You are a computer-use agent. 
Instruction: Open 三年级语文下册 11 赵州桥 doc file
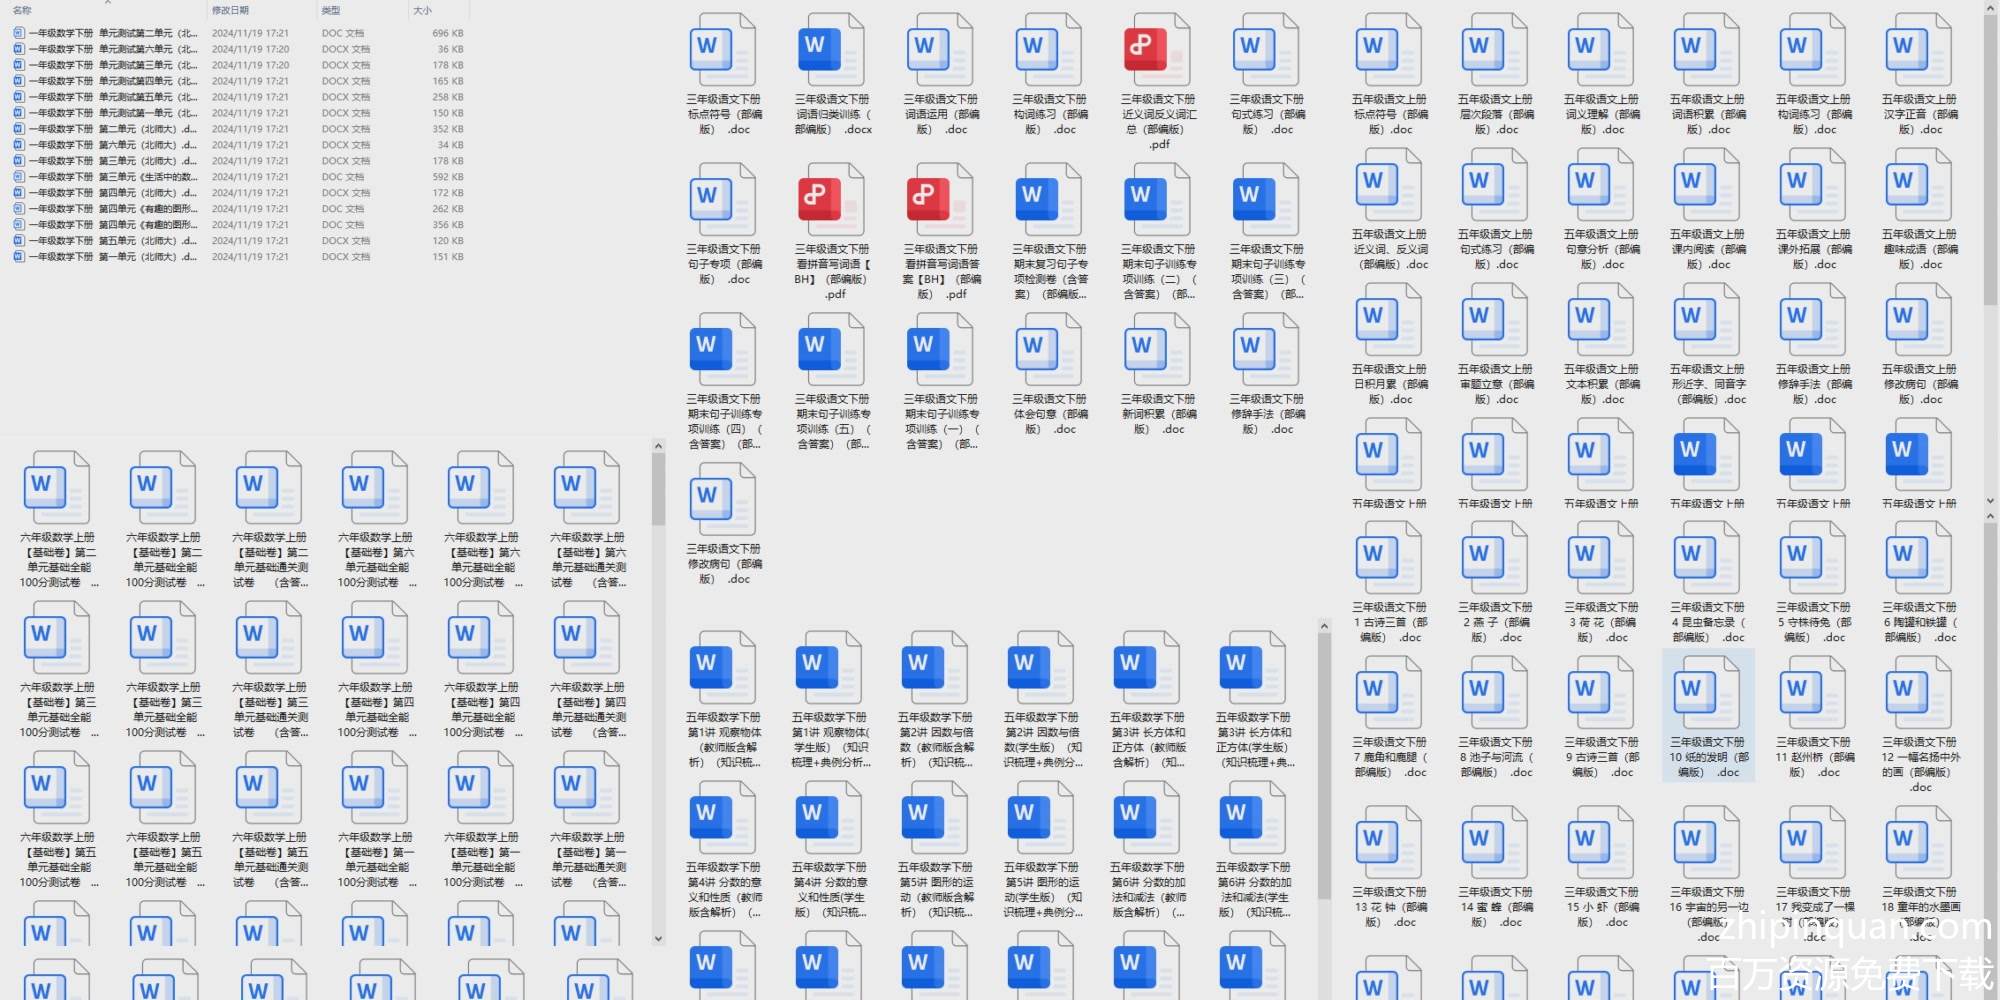click(1813, 719)
